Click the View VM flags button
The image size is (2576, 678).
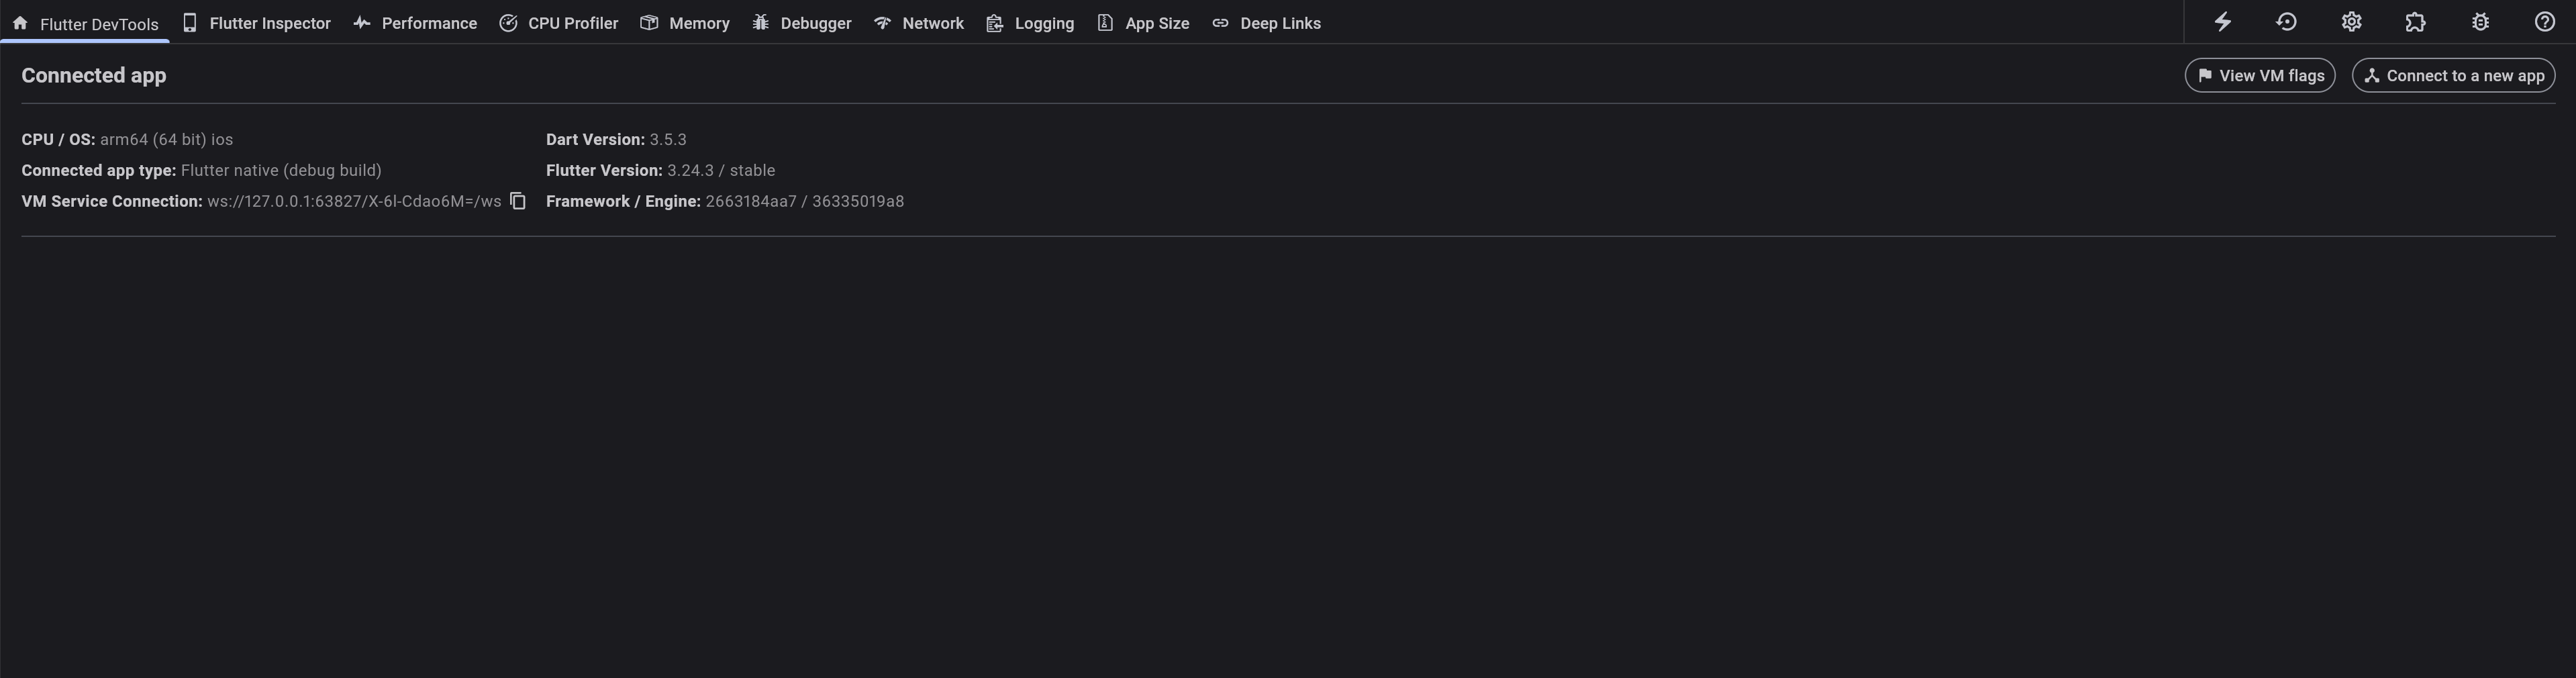click(x=2260, y=75)
